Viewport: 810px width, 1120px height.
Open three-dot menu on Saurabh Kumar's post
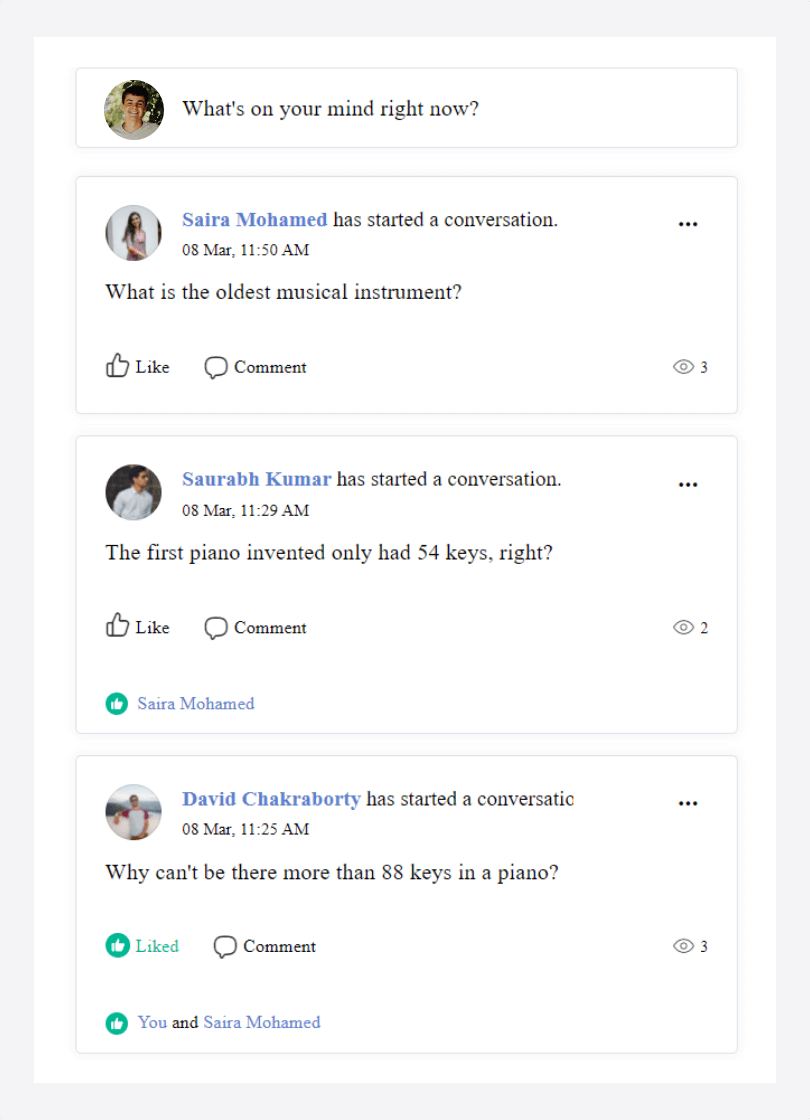tap(688, 484)
